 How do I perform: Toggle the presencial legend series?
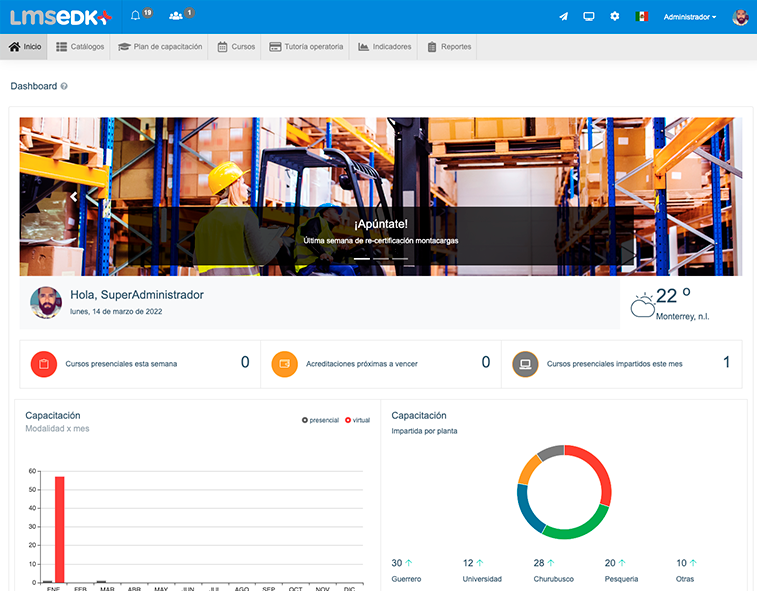(321, 420)
